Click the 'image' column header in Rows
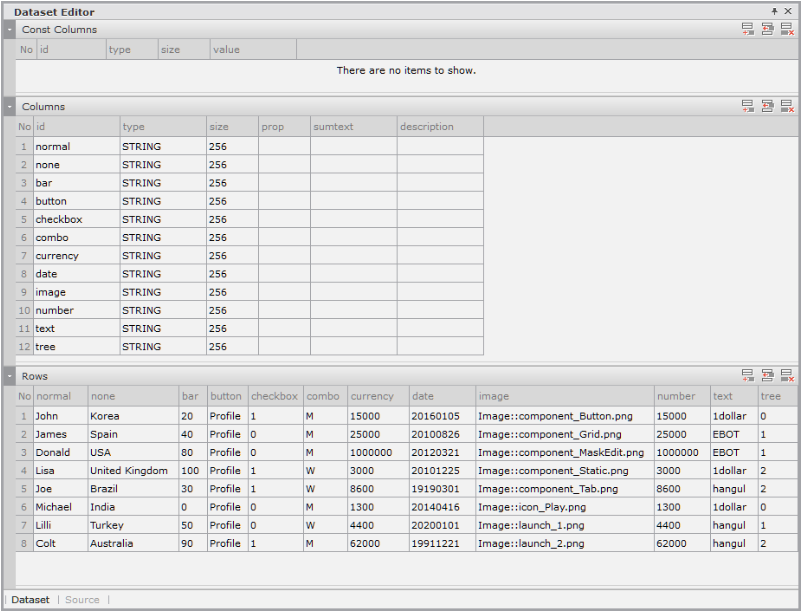 (x=564, y=397)
